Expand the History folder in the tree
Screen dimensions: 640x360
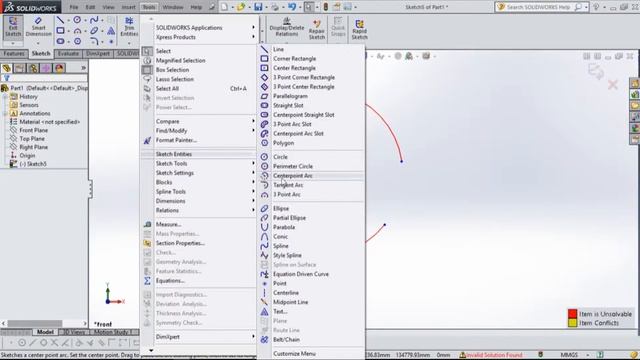click(5, 97)
